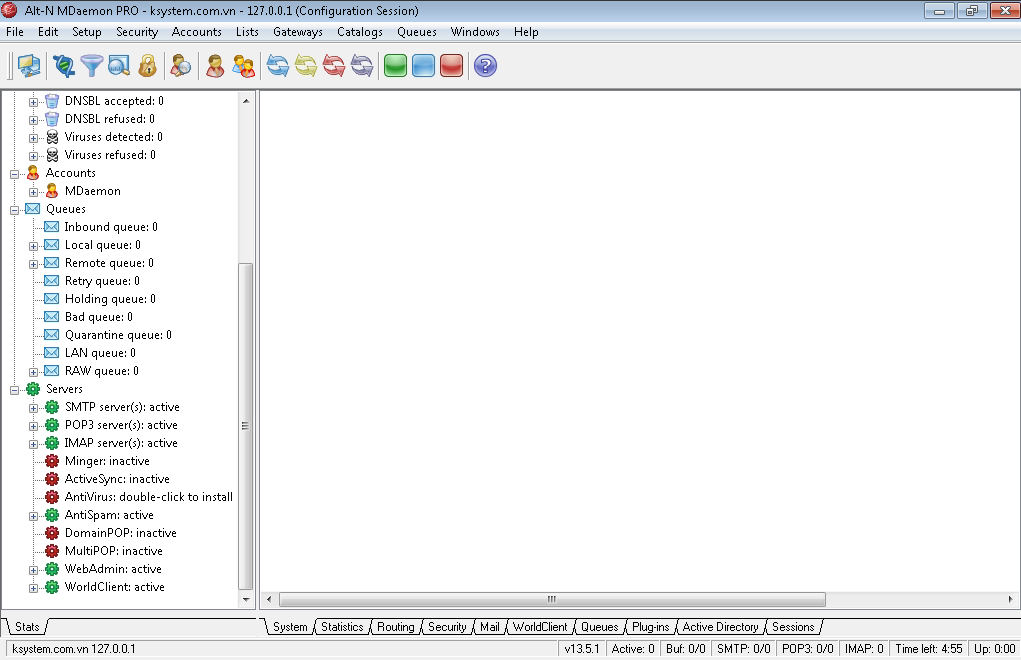Click the green square toolbar button
Screen dimensions: 1021x660
point(395,66)
